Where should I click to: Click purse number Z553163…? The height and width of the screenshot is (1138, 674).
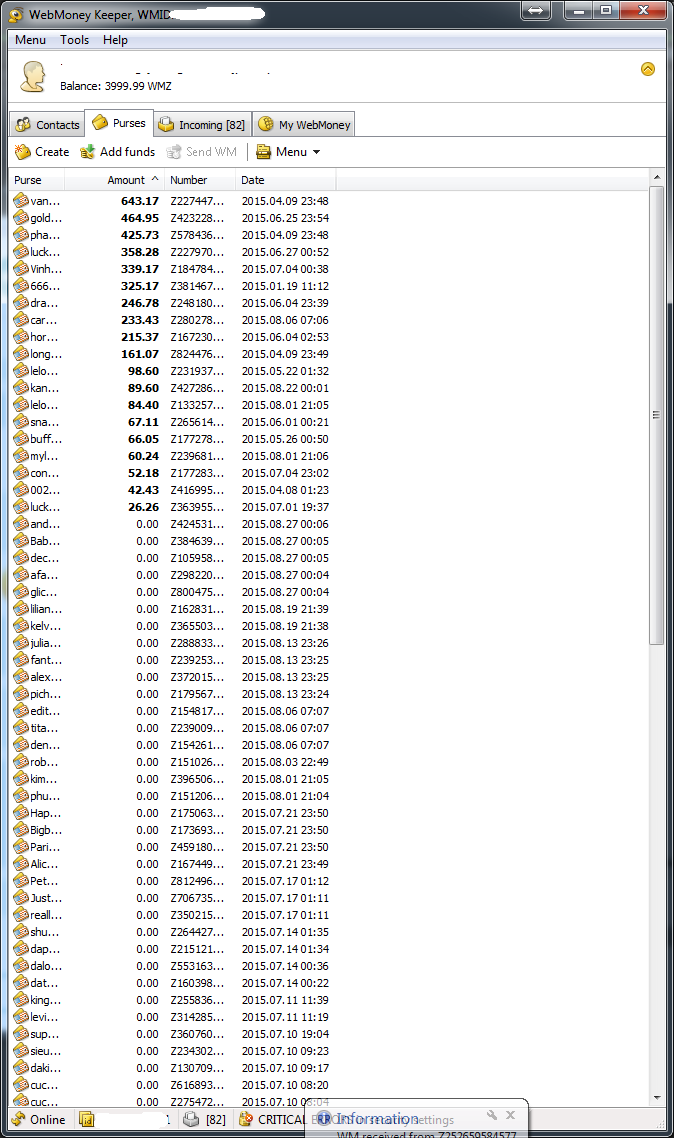pos(197,966)
